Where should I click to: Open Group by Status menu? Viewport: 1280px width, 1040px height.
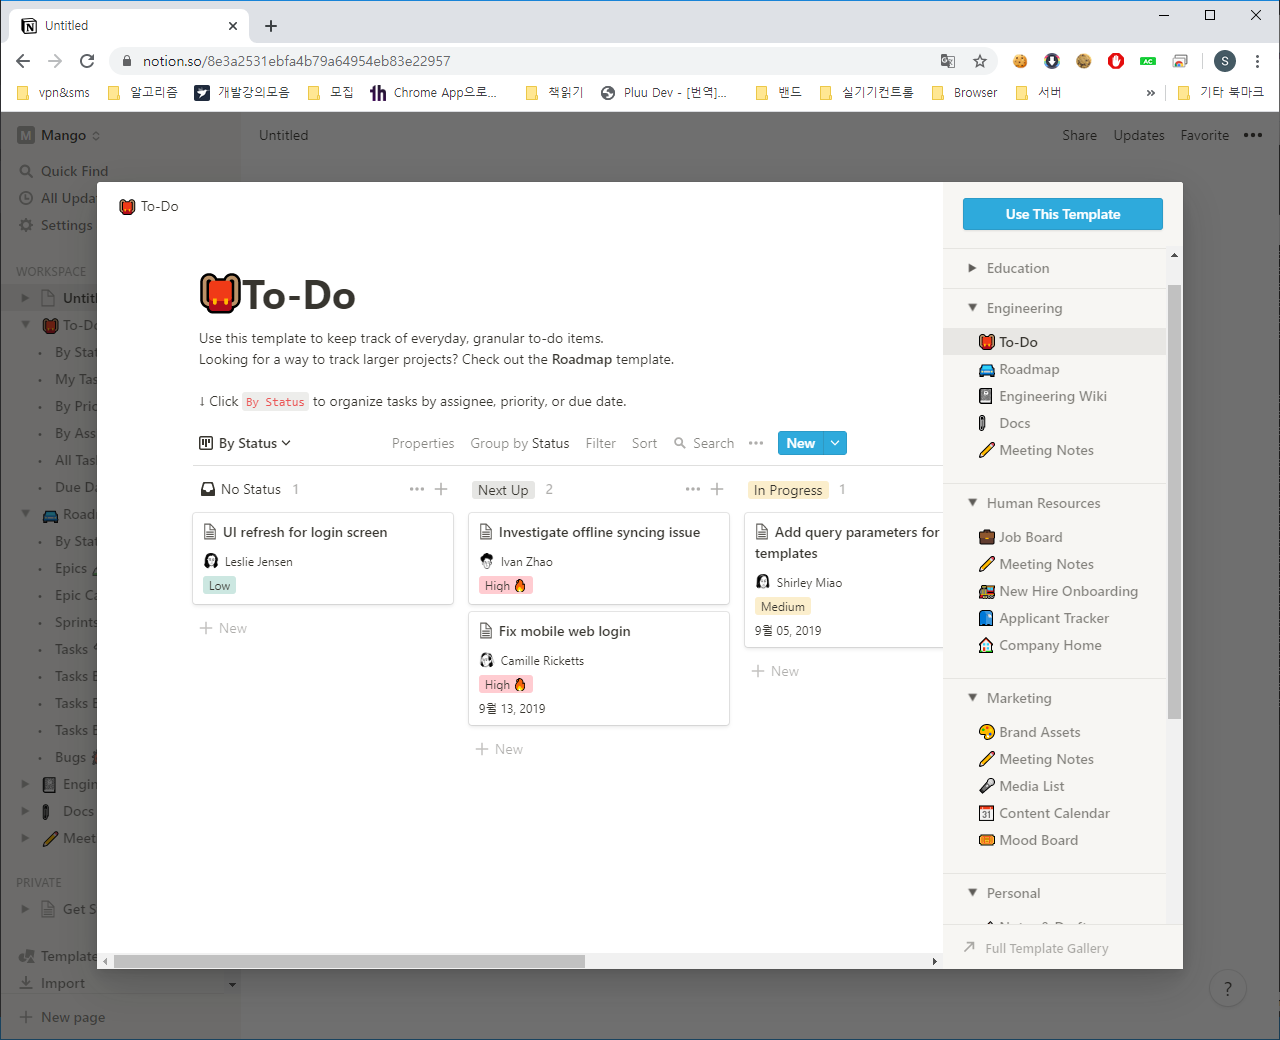tap(520, 443)
